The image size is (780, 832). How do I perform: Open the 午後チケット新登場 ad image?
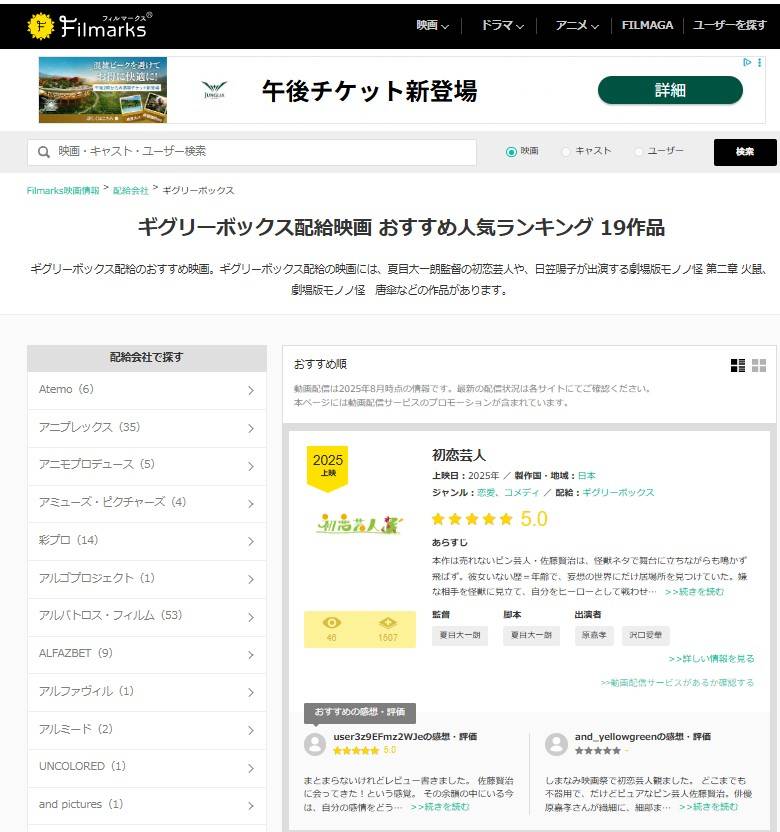click(103, 90)
